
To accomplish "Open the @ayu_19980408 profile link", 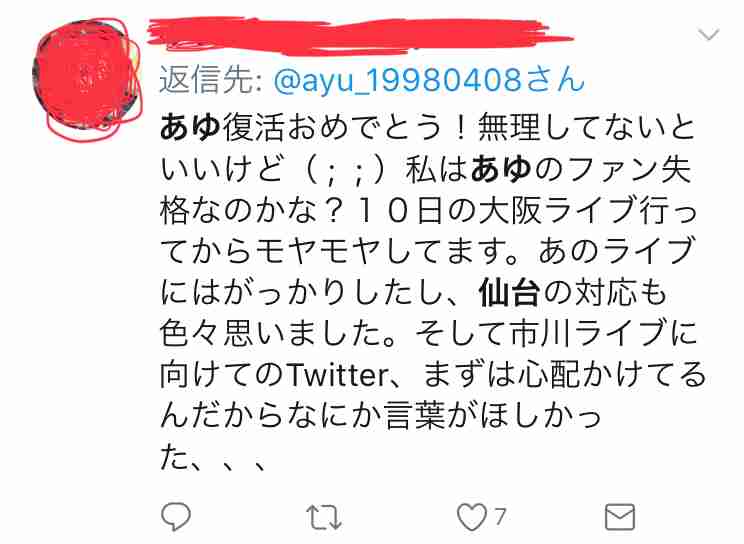I will tap(398, 80).
